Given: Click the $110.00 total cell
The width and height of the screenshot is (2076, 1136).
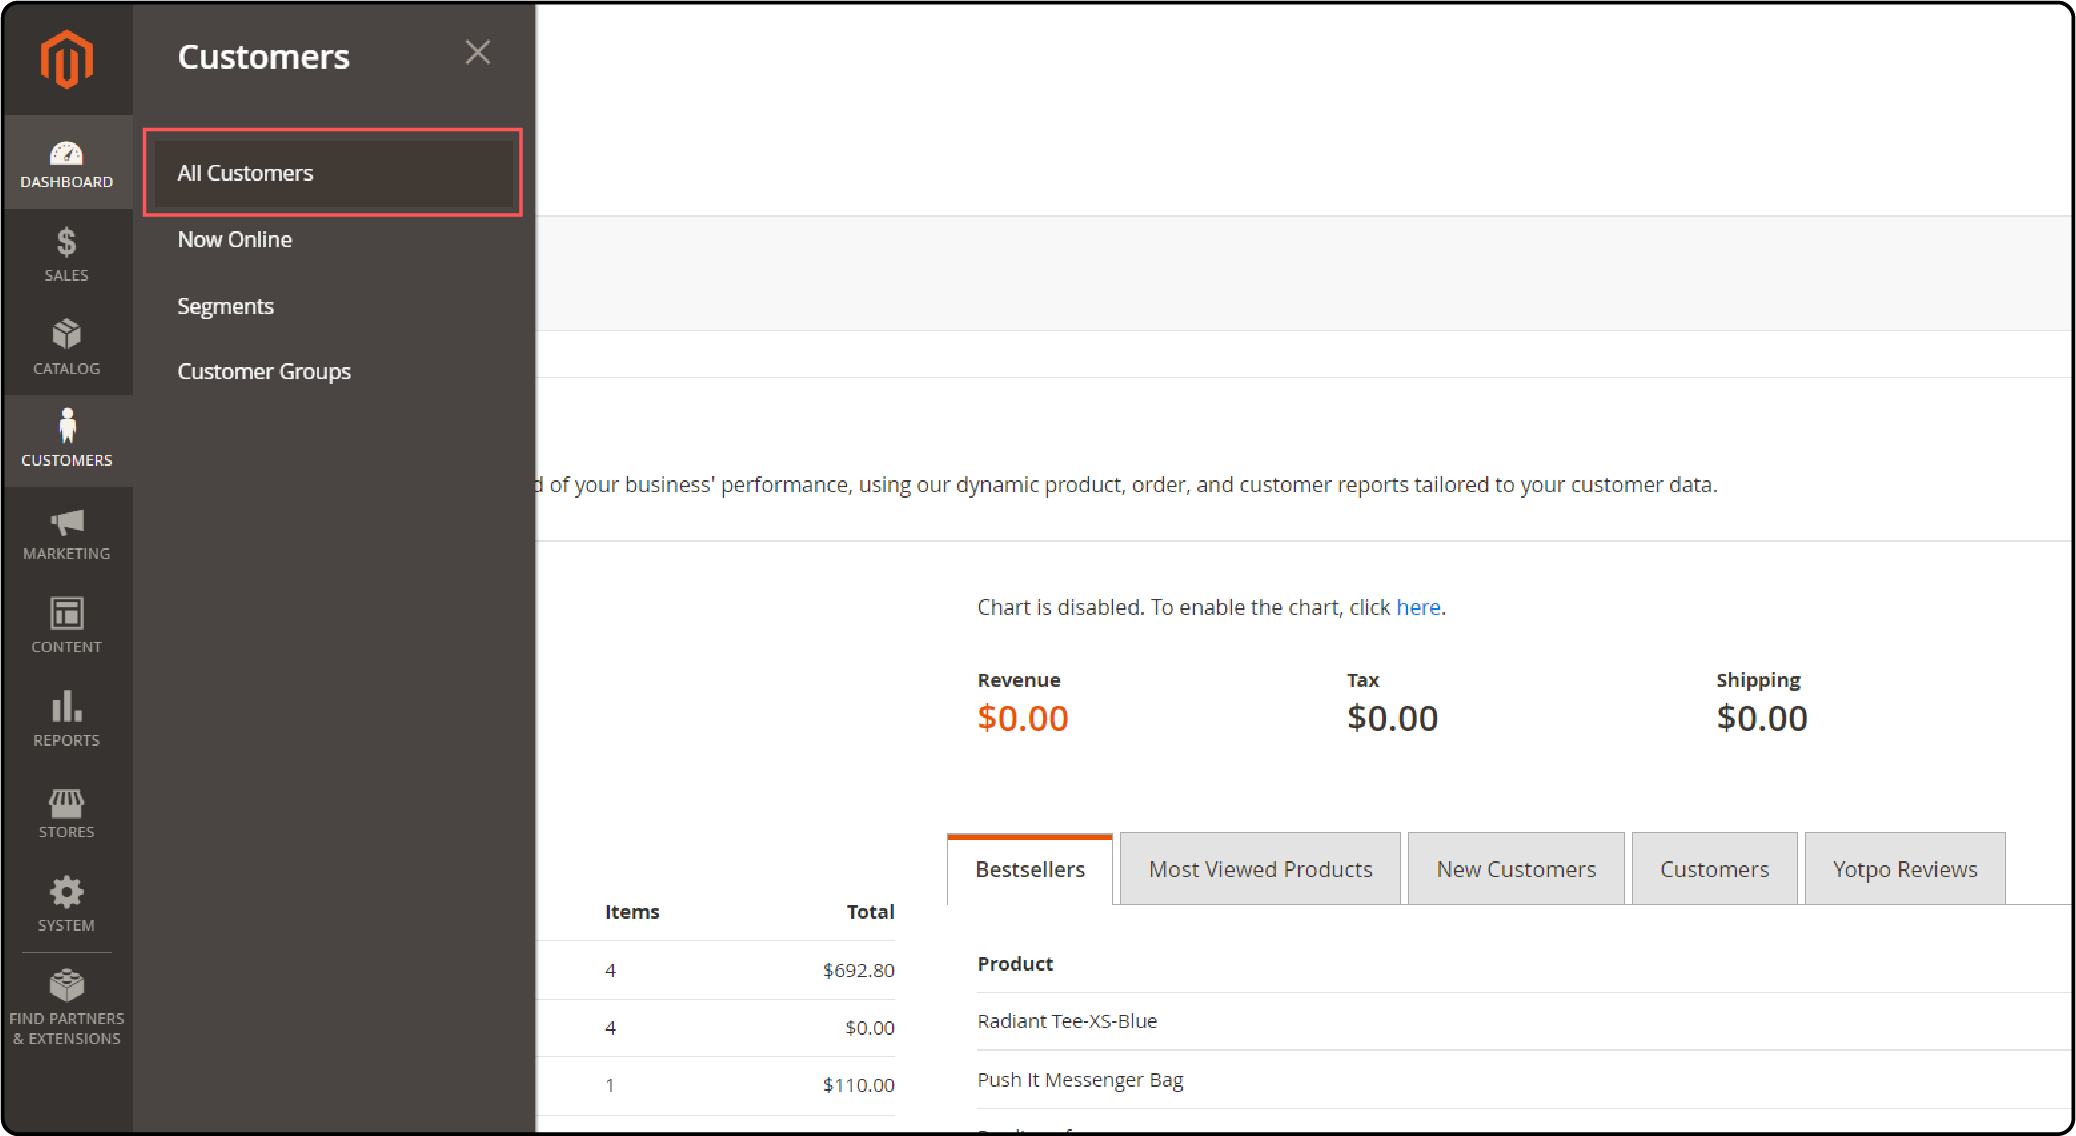Looking at the screenshot, I should click(858, 1085).
